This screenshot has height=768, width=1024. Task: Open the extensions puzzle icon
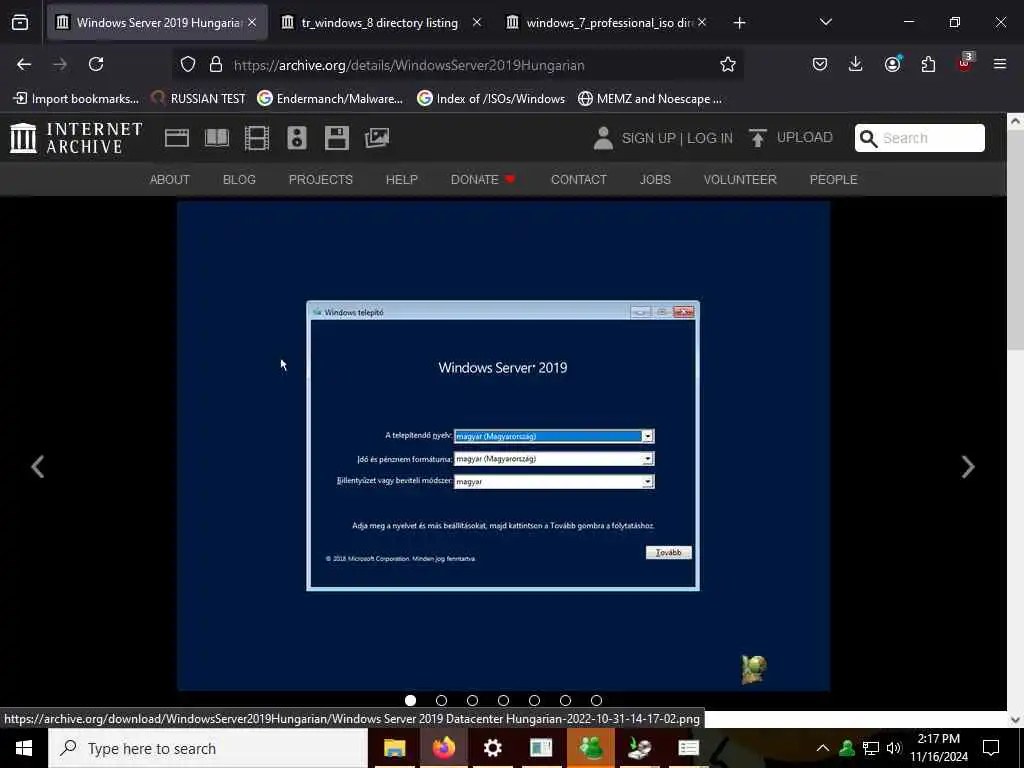point(928,64)
